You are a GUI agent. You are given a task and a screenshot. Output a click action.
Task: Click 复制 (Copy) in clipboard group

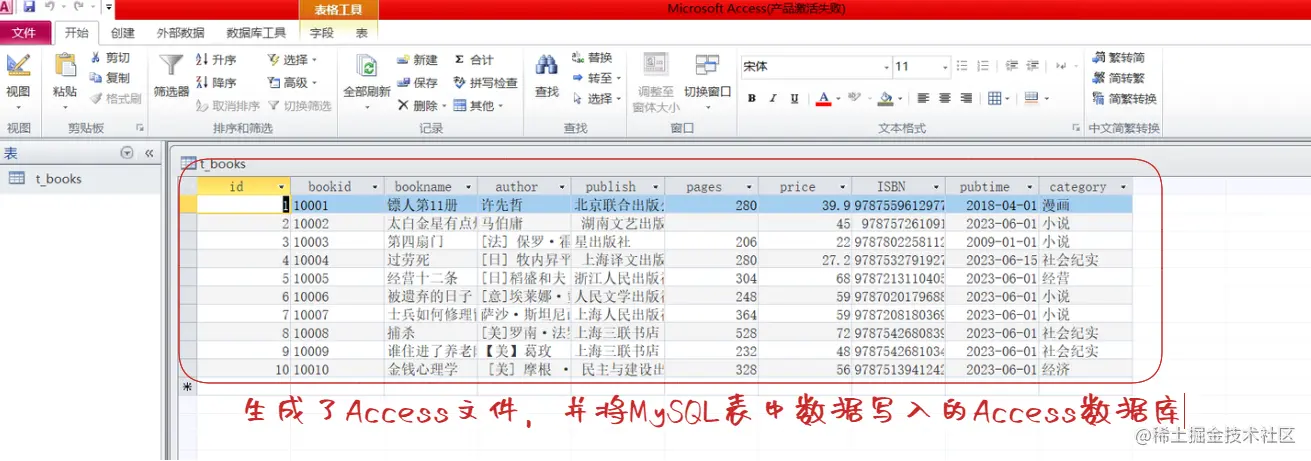pyautogui.click(x=110, y=78)
